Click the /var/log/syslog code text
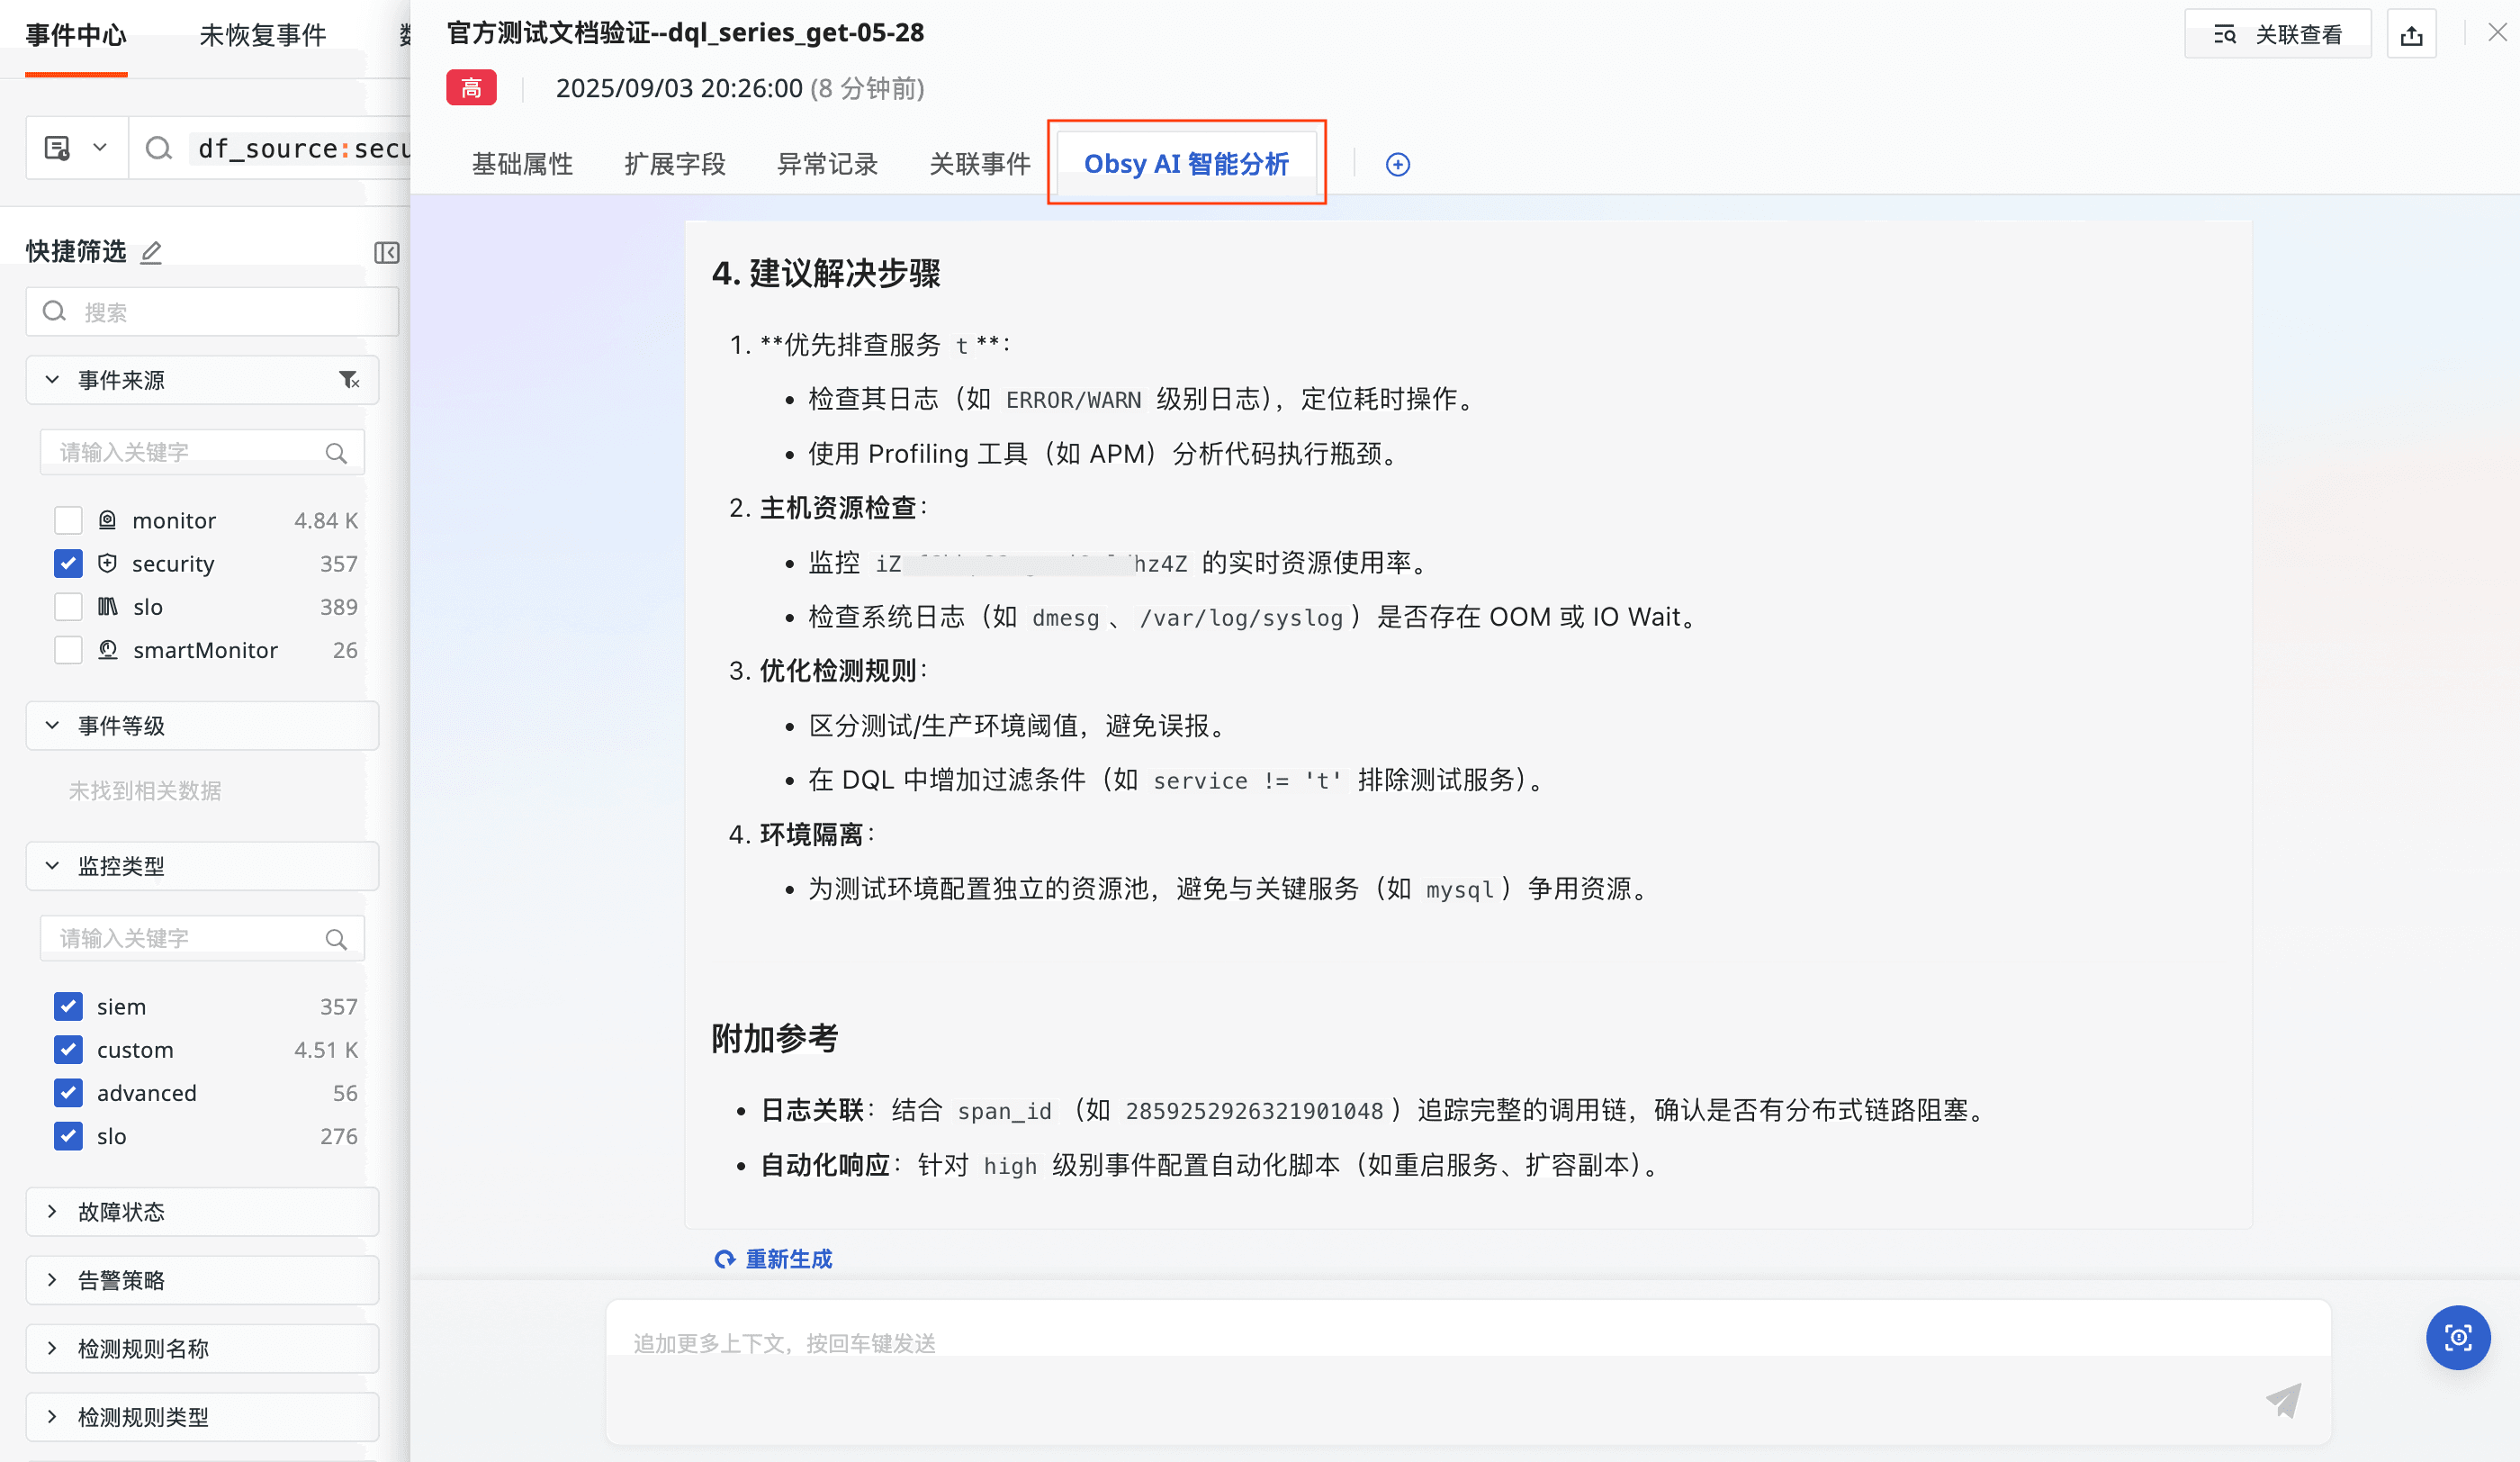This screenshot has width=2520, height=1462. [x=1241, y=618]
